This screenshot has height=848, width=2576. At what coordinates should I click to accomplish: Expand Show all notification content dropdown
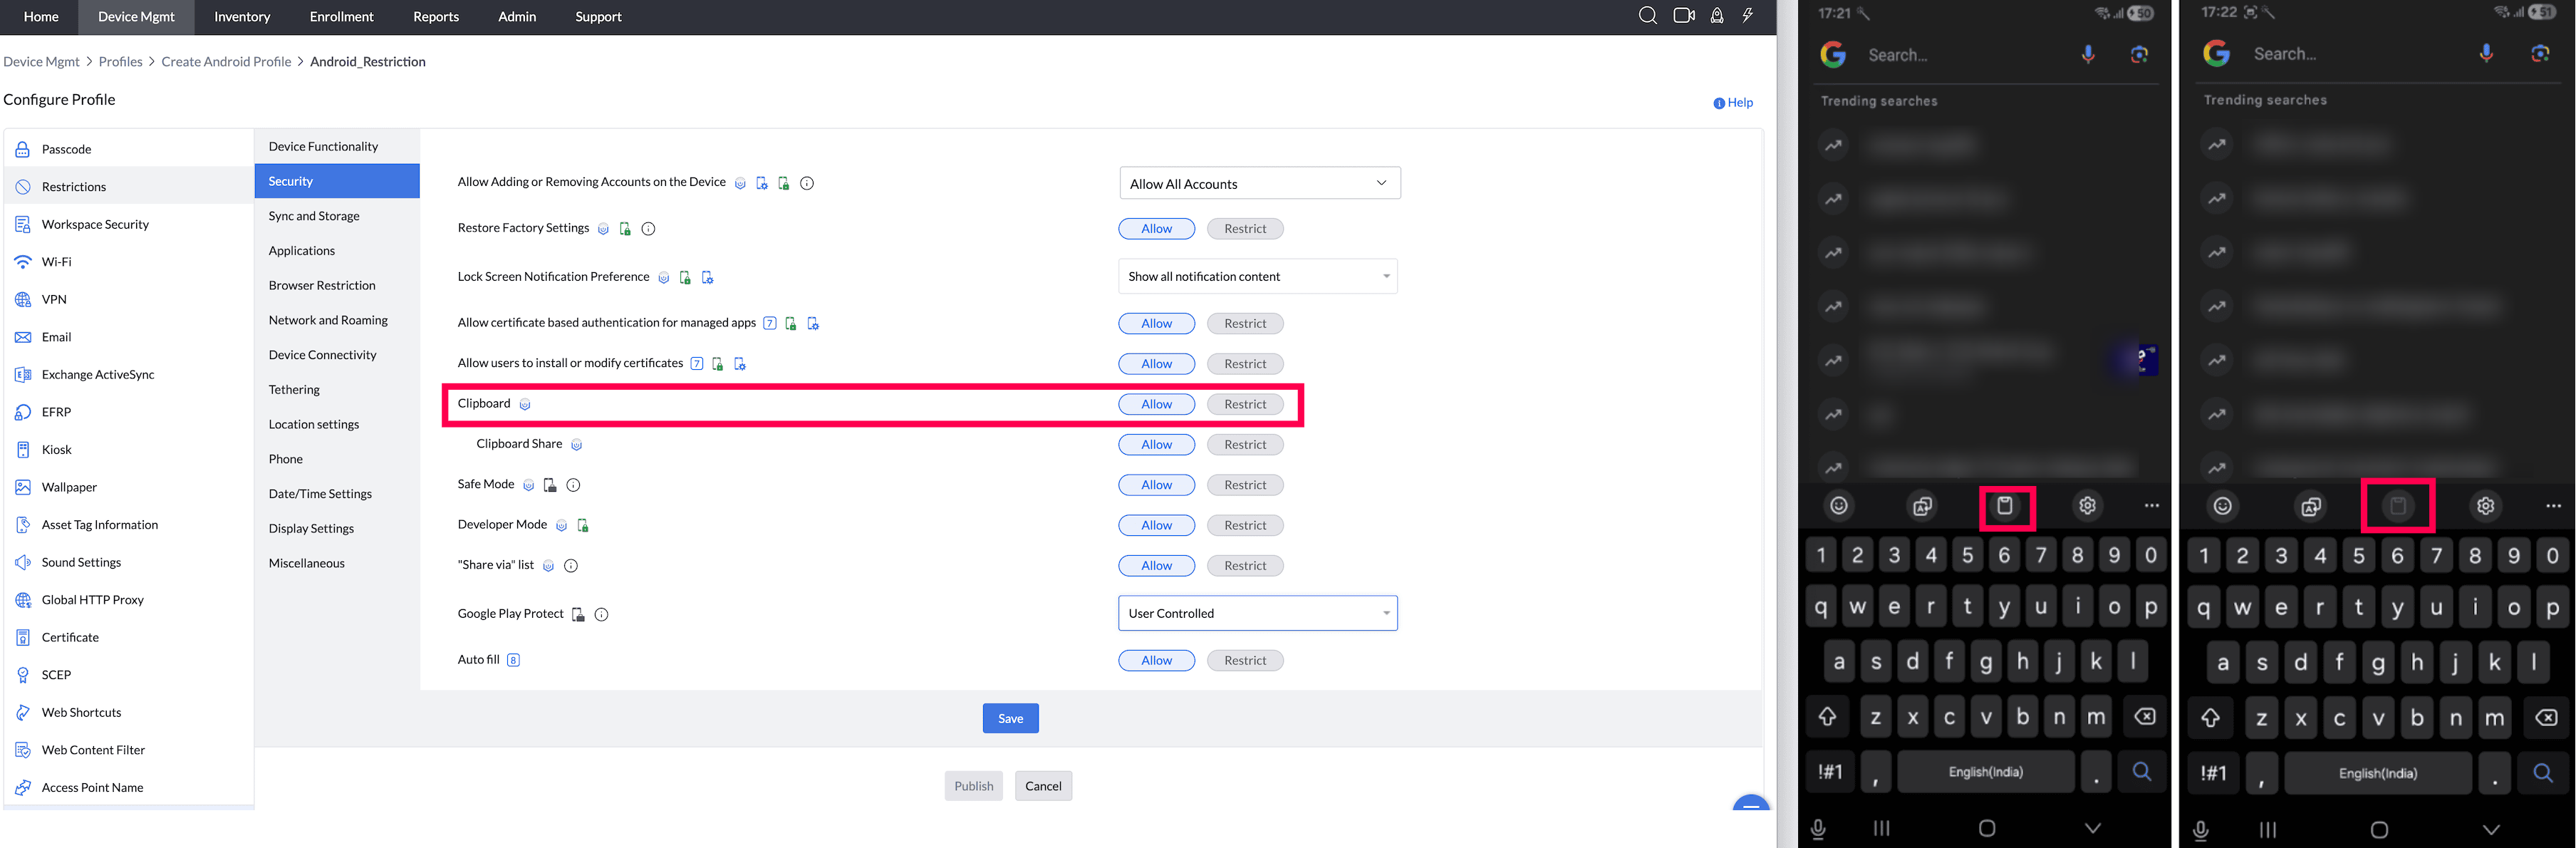tap(1257, 277)
